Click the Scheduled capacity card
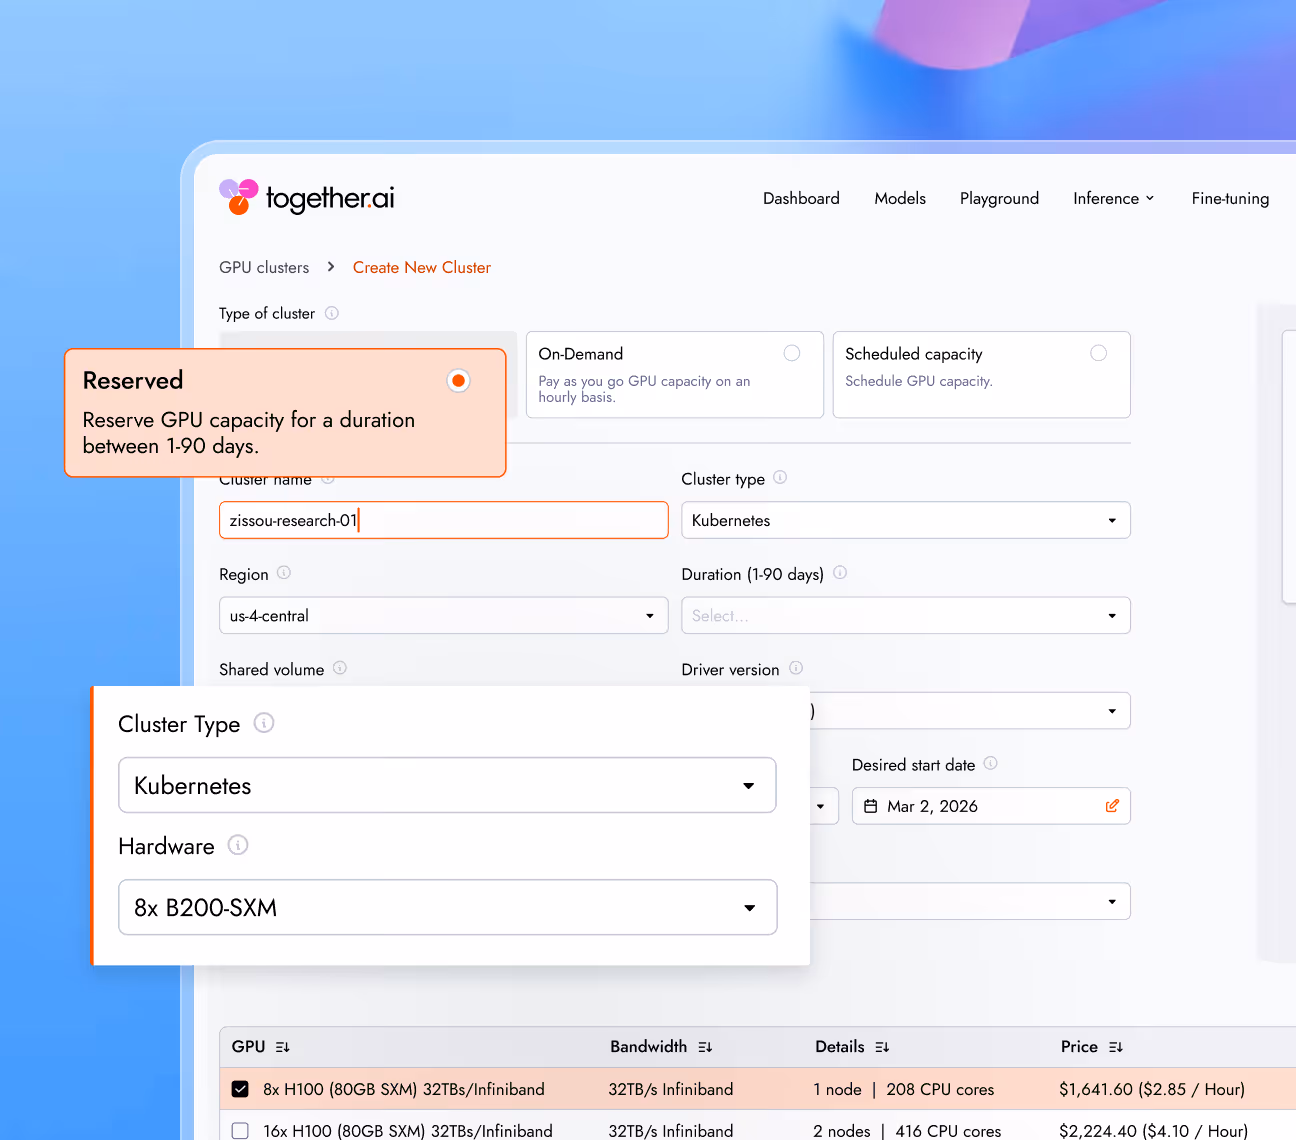This screenshot has height=1140, width=1296. [981, 375]
